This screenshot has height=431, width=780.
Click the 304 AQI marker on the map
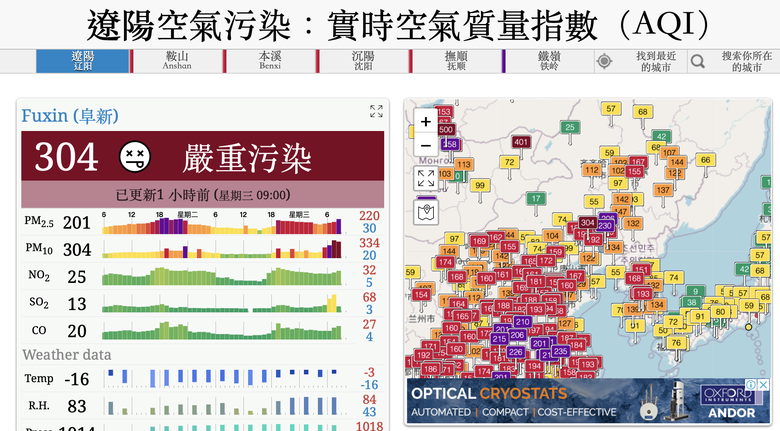point(587,223)
